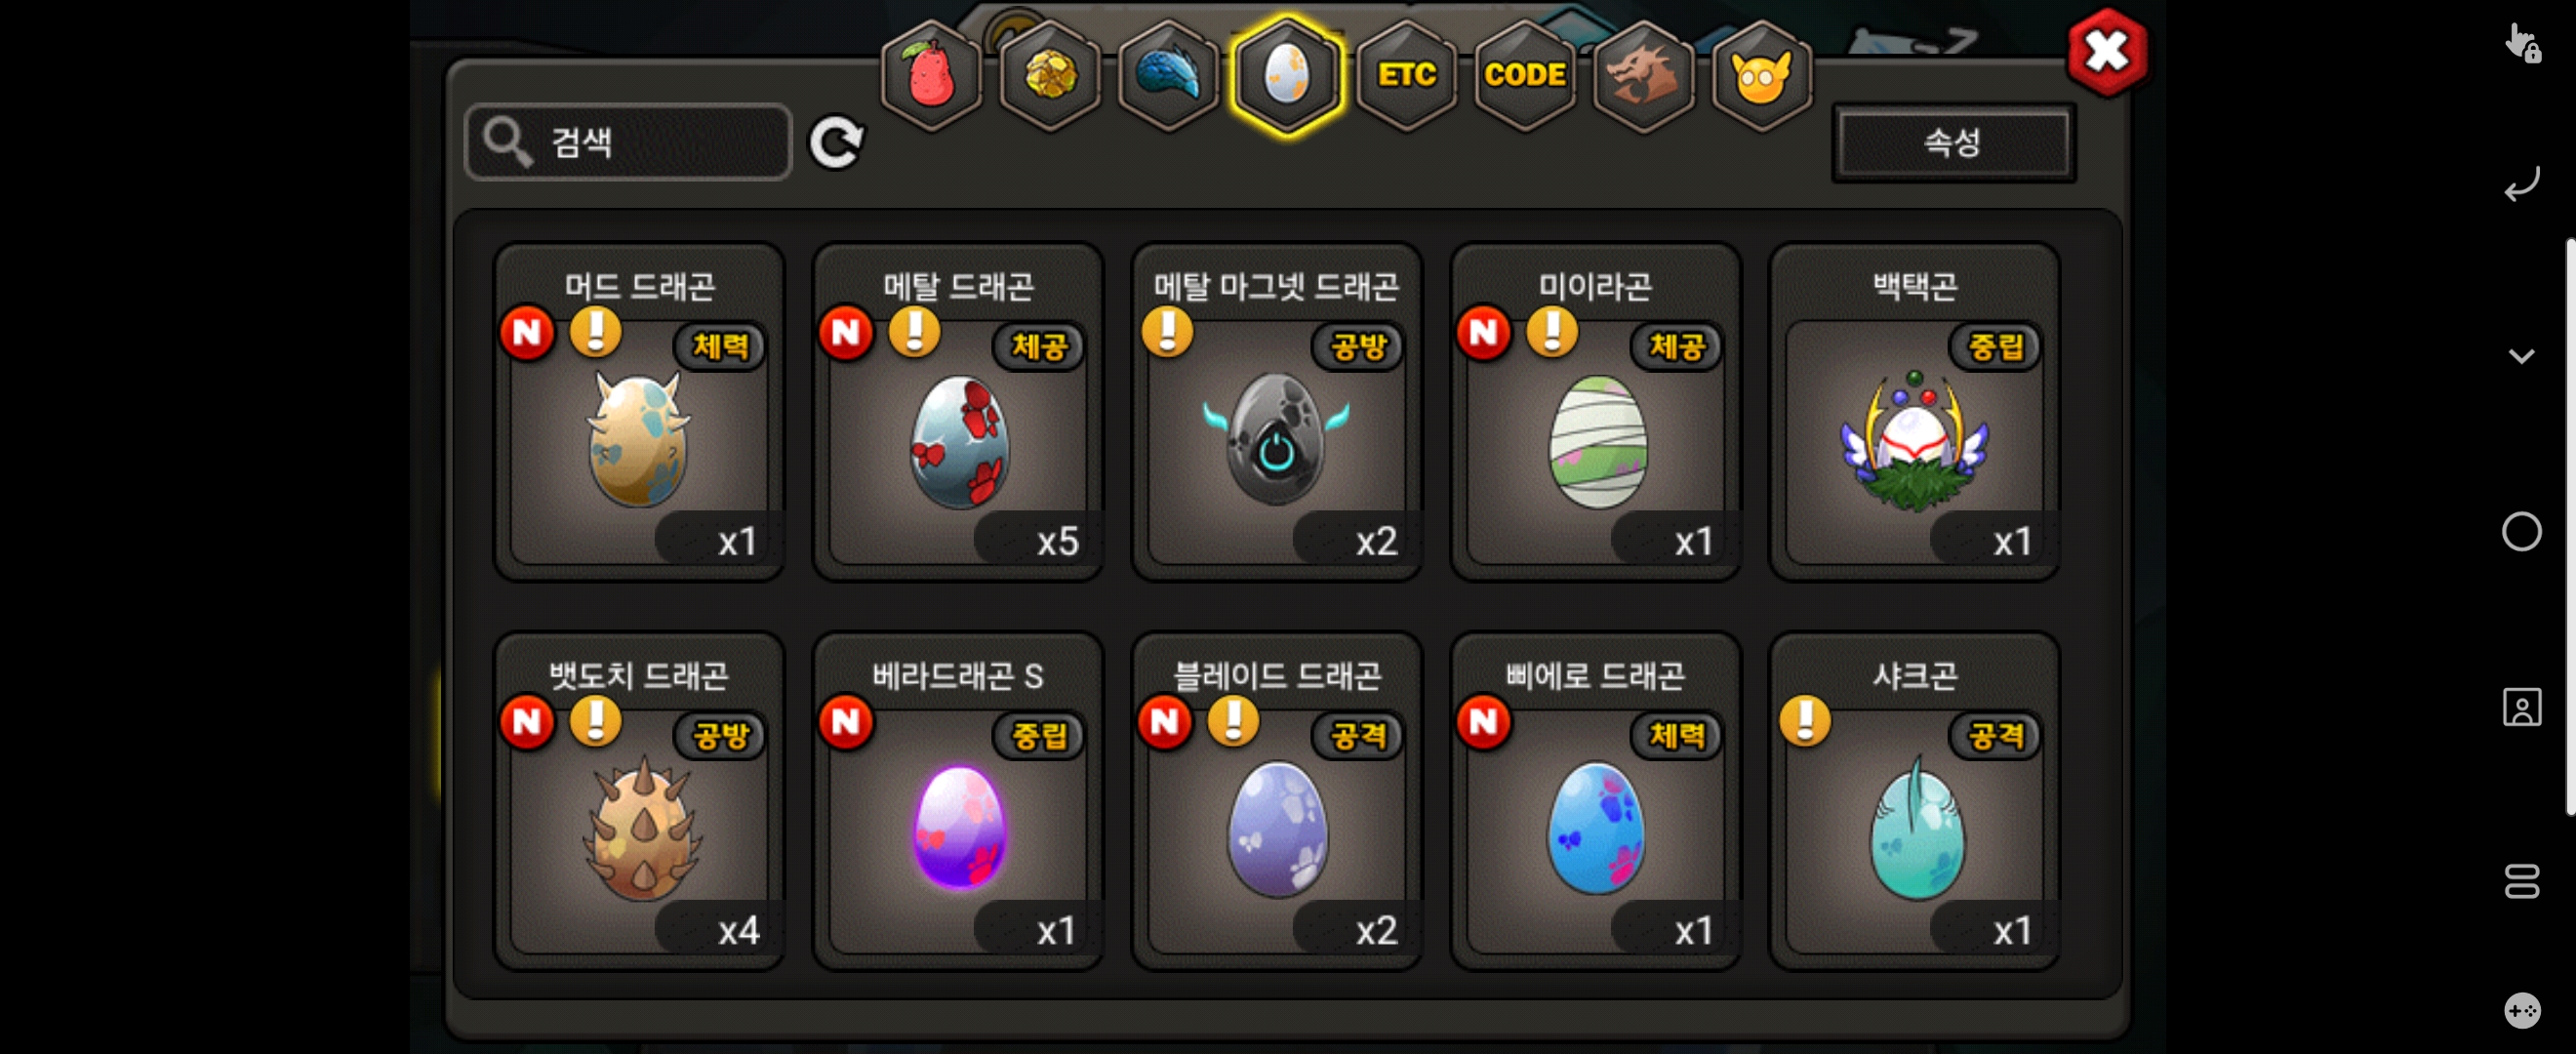Open the brown dragon head tab
Viewport: 2576px width, 1054px height.
[1643, 76]
